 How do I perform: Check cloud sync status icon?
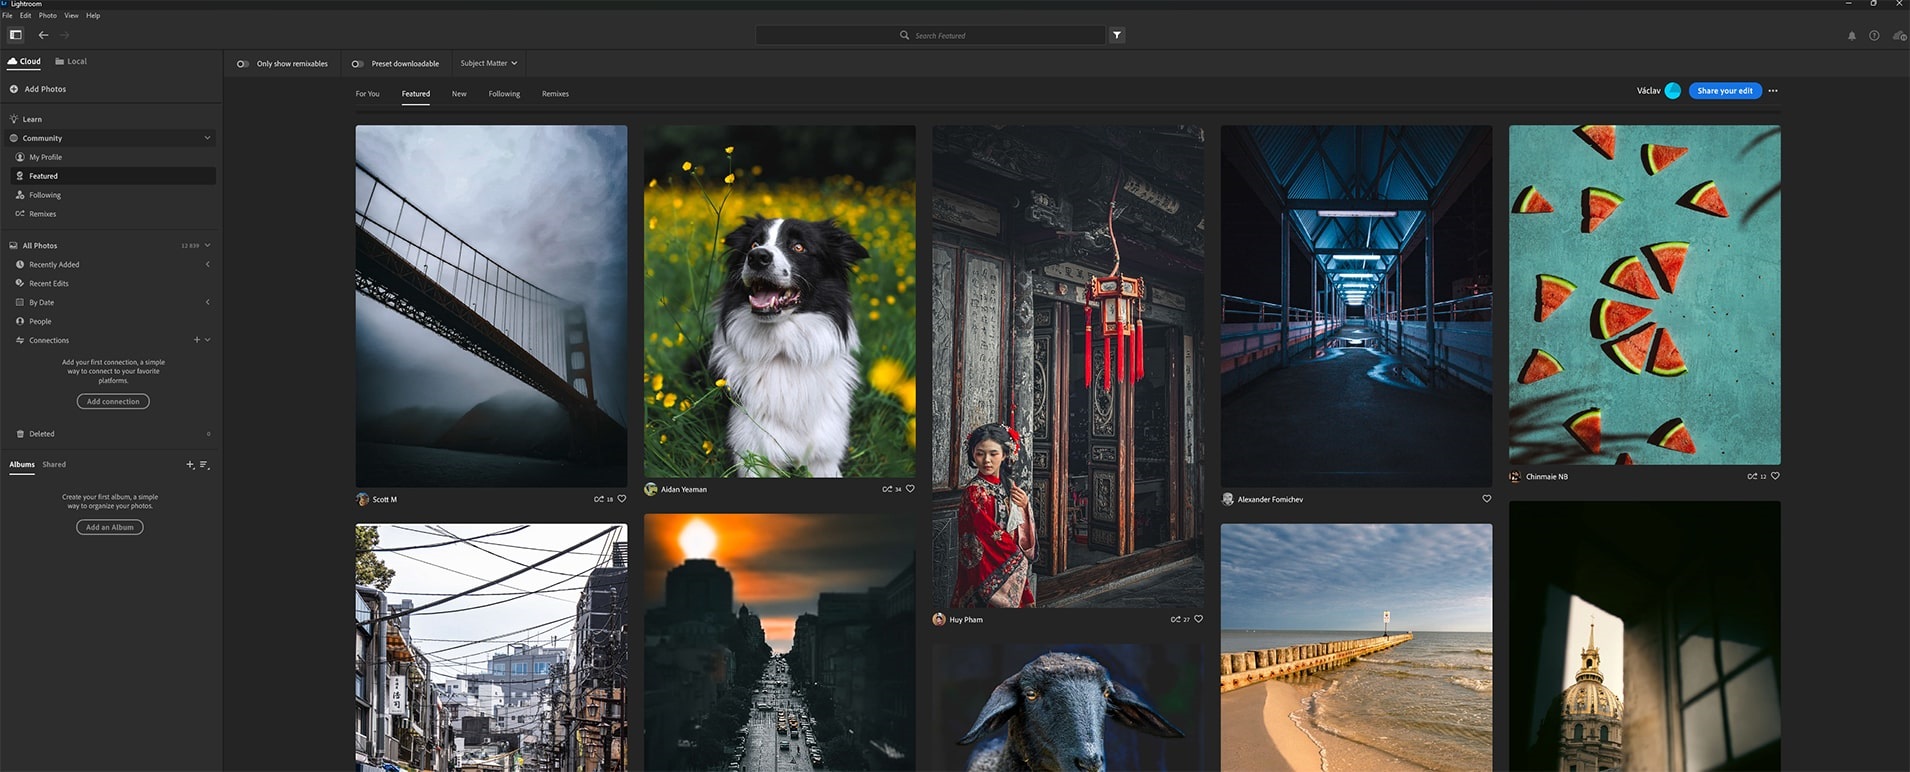tap(1899, 36)
